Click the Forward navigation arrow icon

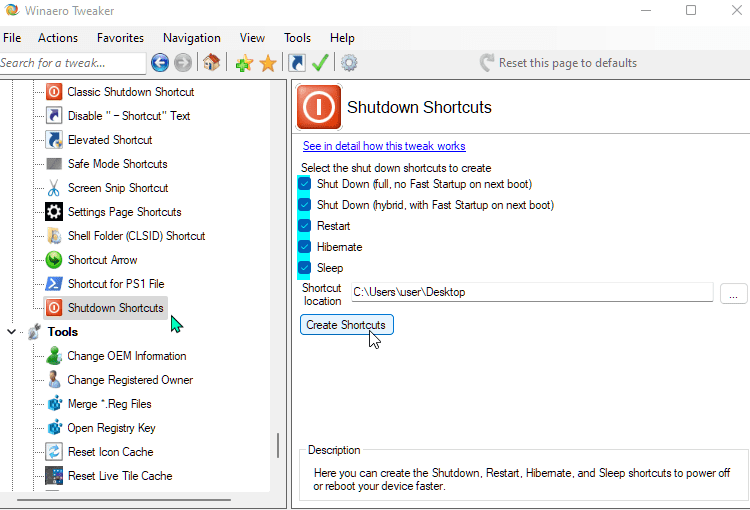pyautogui.click(x=183, y=63)
